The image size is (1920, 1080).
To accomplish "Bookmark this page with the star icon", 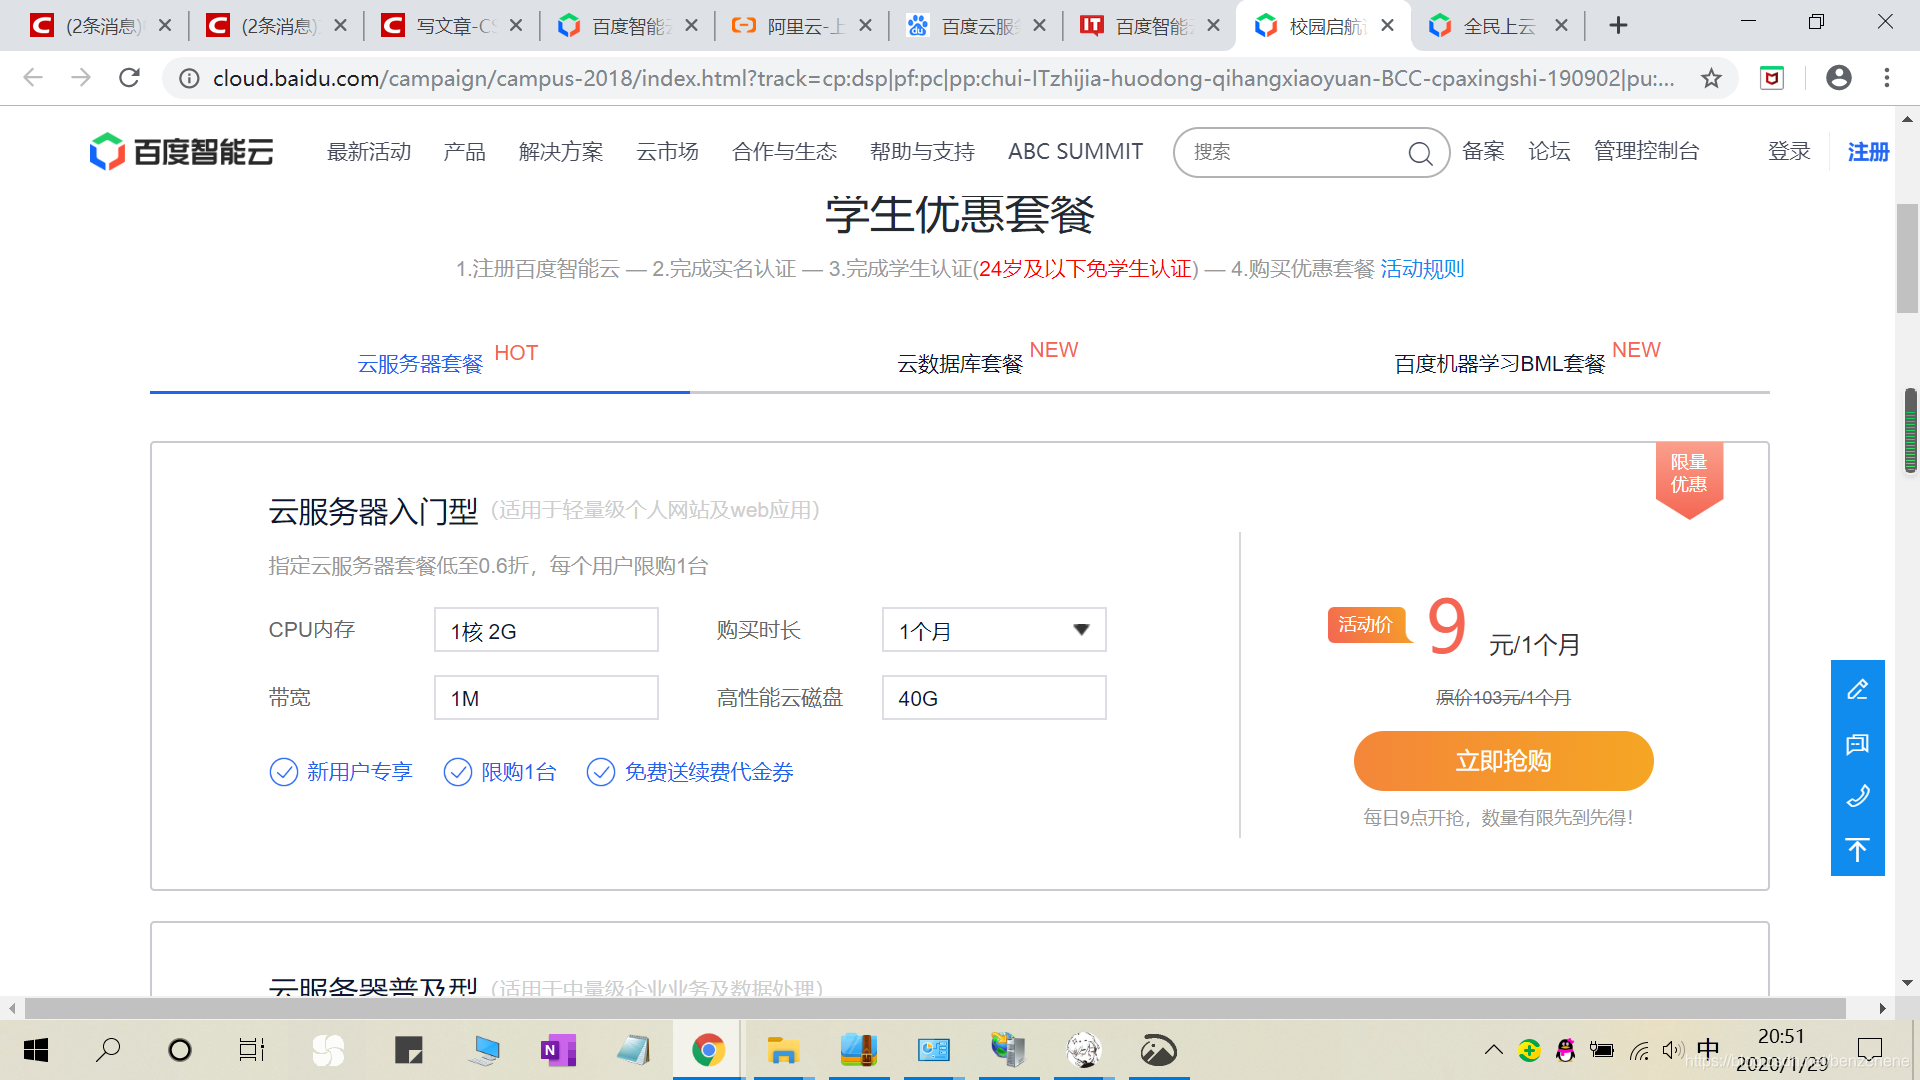I will click(x=1711, y=78).
